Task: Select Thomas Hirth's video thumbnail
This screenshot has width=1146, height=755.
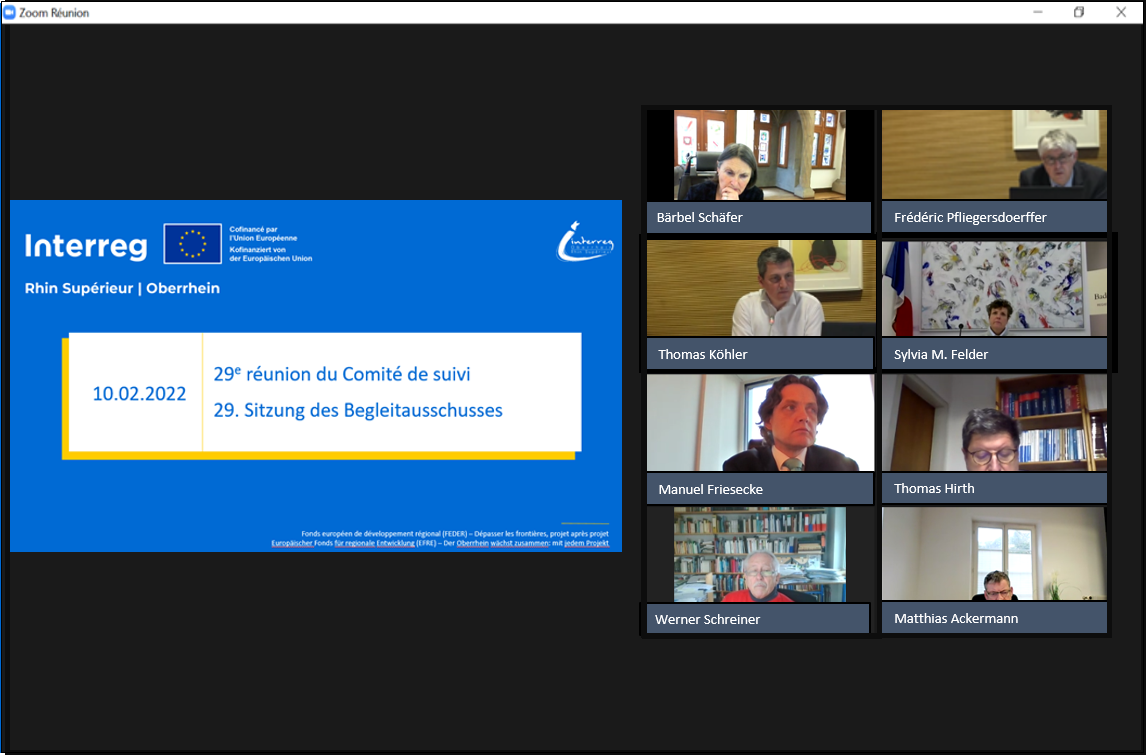Action: pyautogui.click(x=994, y=422)
